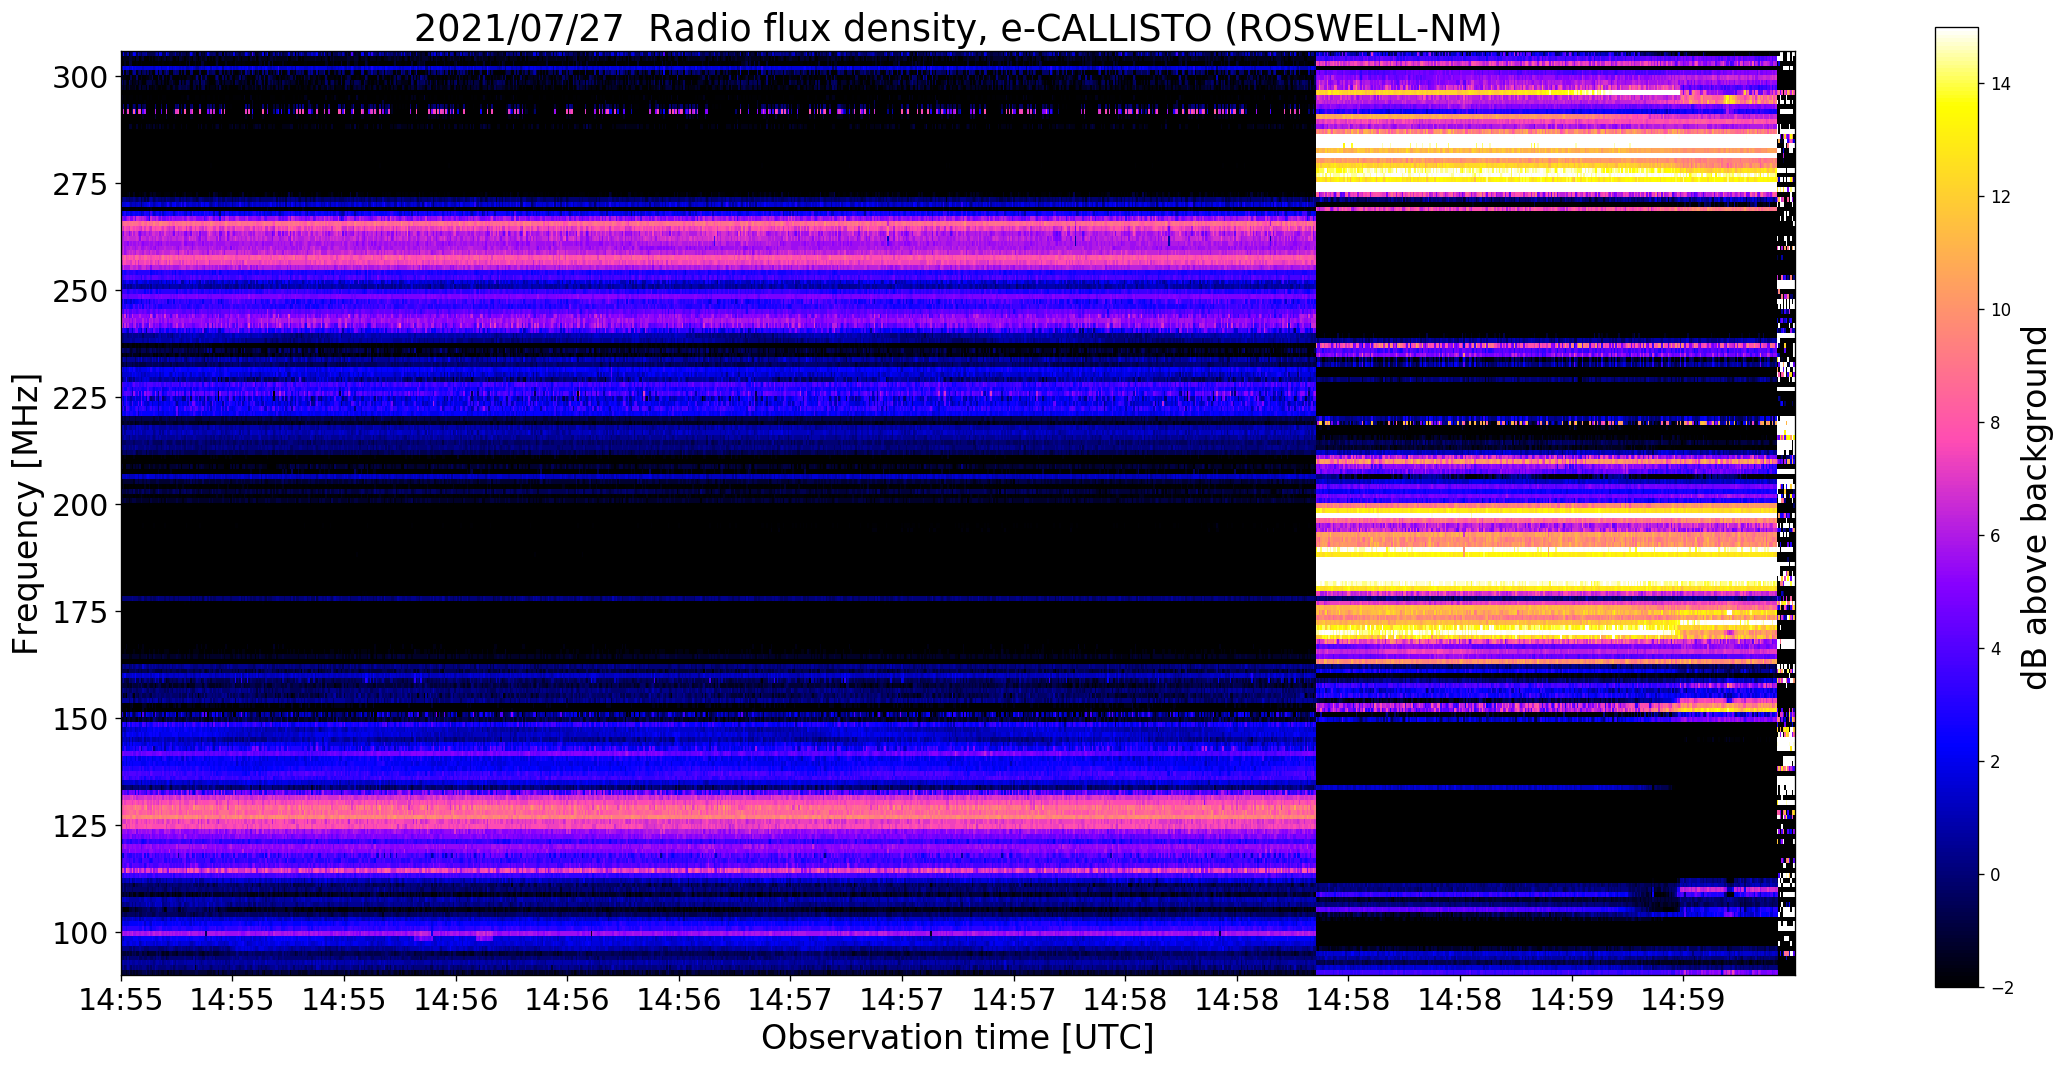Click the plot title mentioning e-CALLISTO ROSWELL-NM
This screenshot has height=1067, width=2066.
click(x=957, y=29)
